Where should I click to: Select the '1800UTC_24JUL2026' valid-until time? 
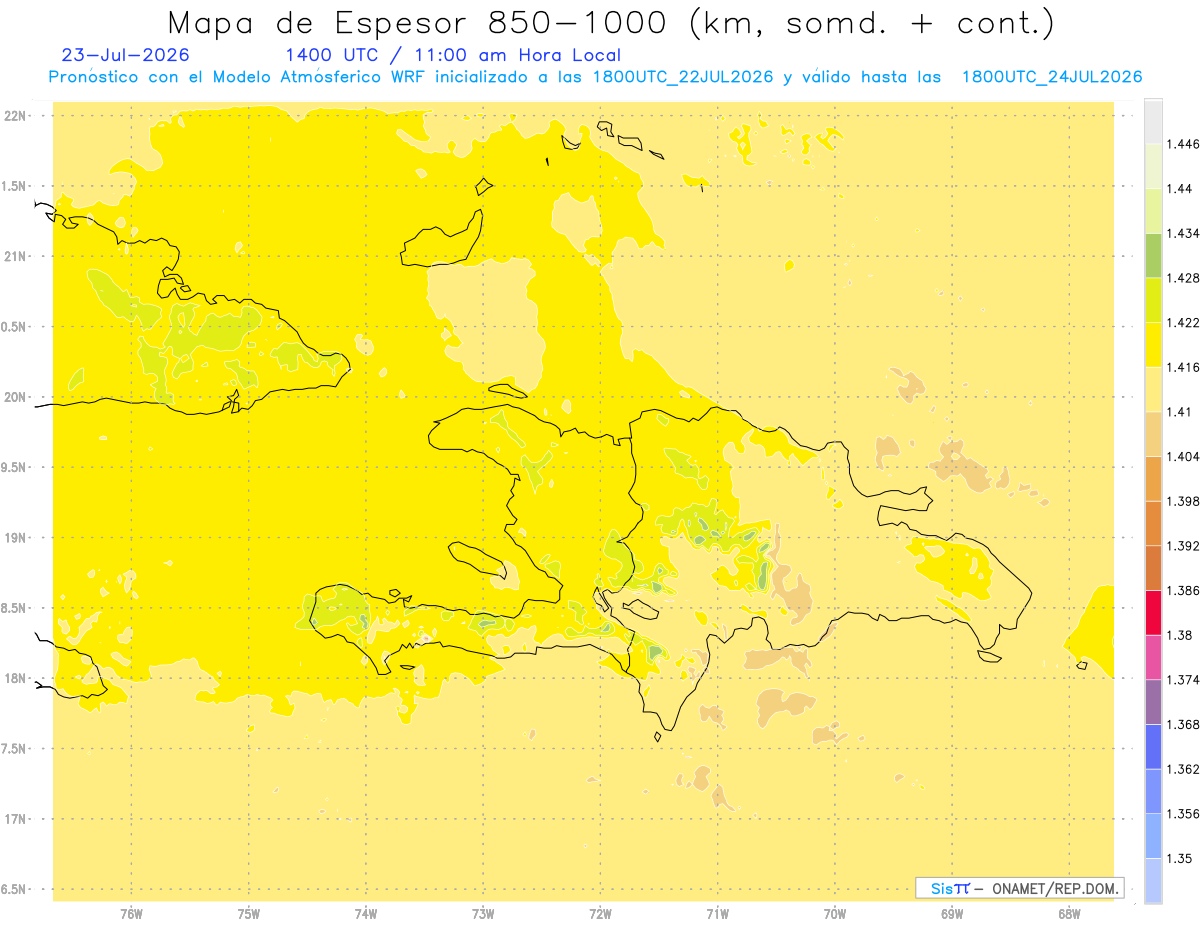click(1051, 77)
